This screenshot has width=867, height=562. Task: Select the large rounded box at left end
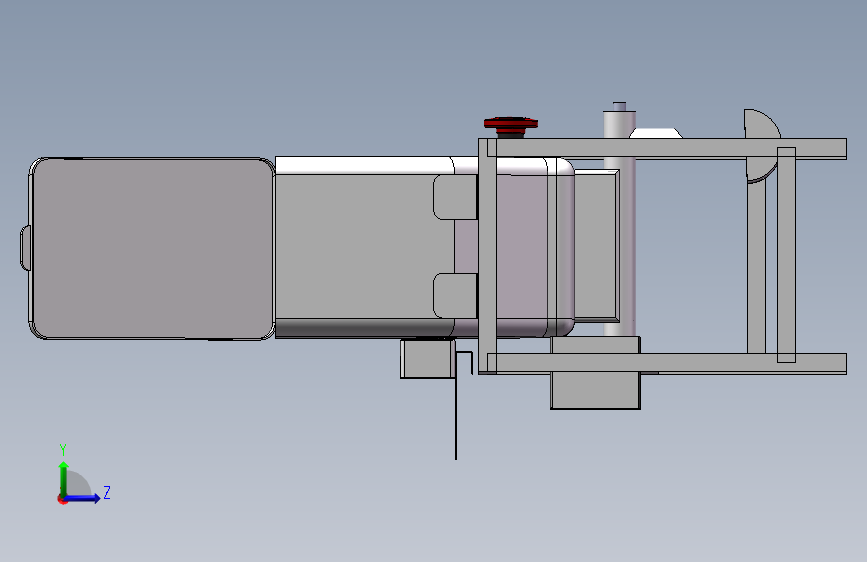tap(152, 248)
